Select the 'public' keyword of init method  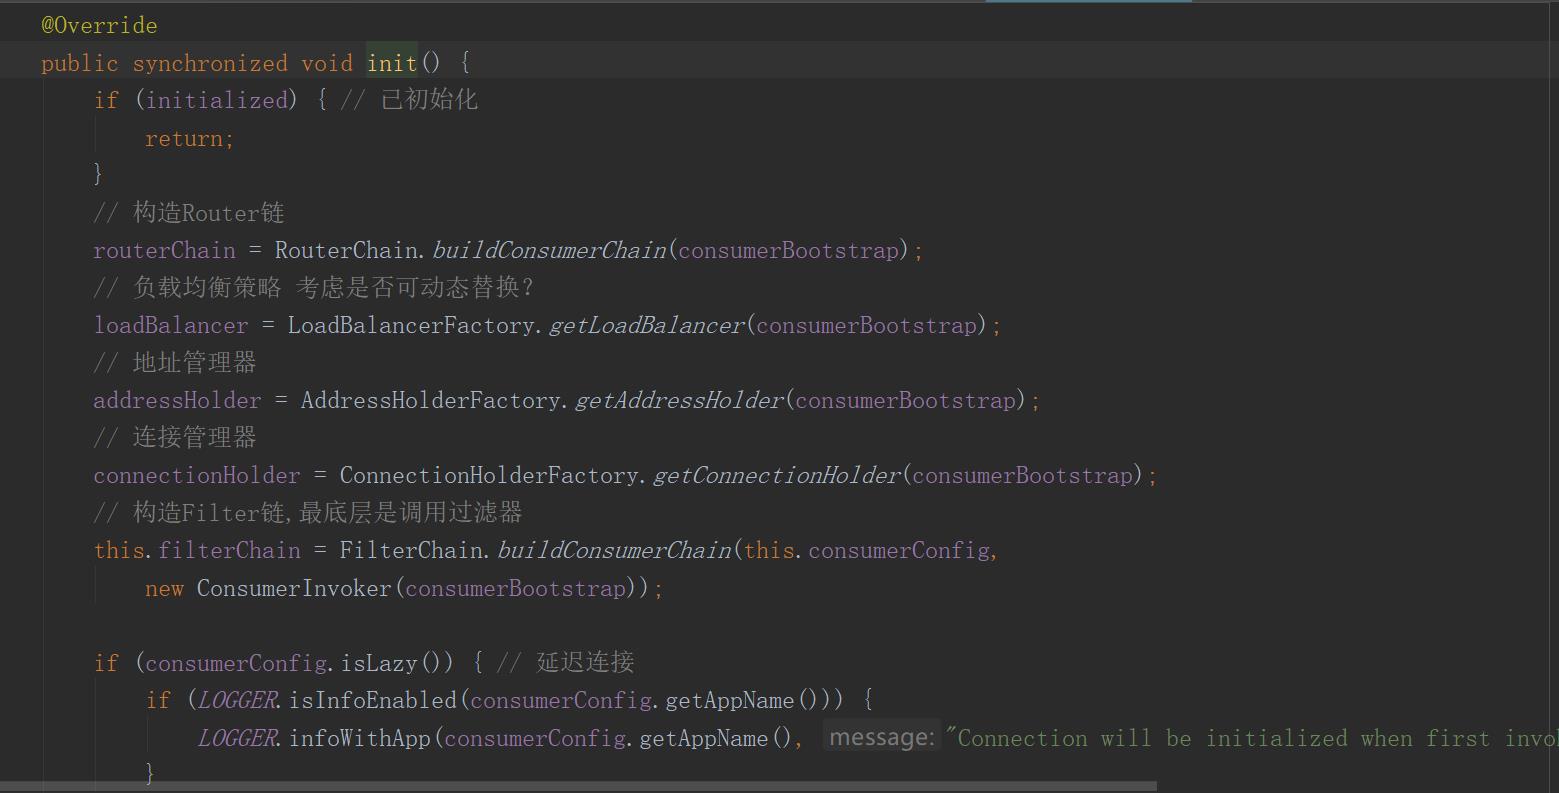pyautogui.click(x=79, y=63)
